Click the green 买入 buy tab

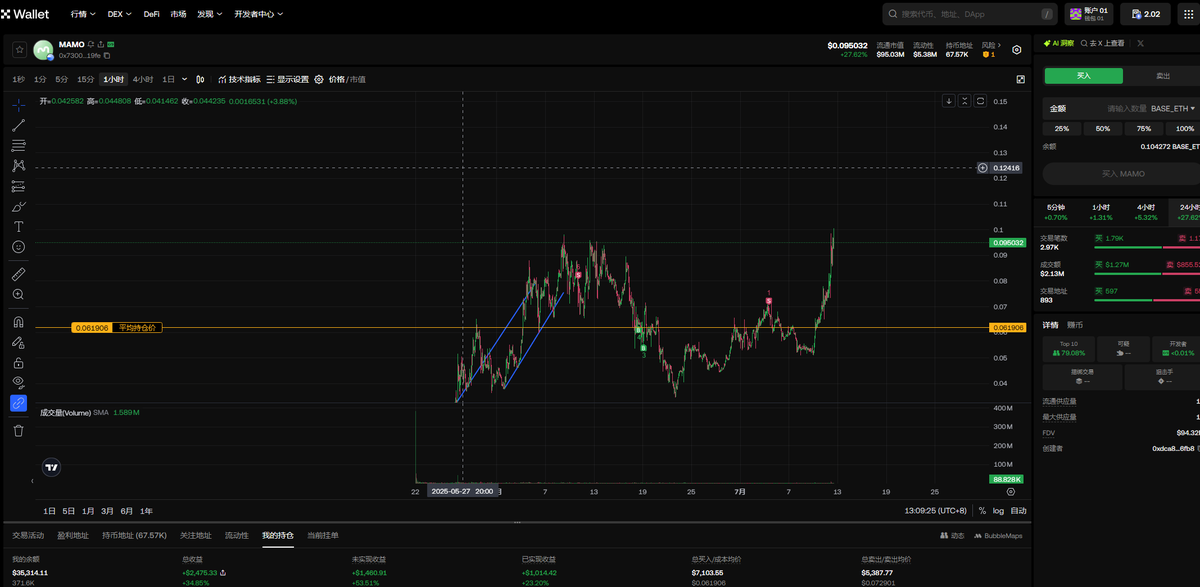[x=1084, y=76]
